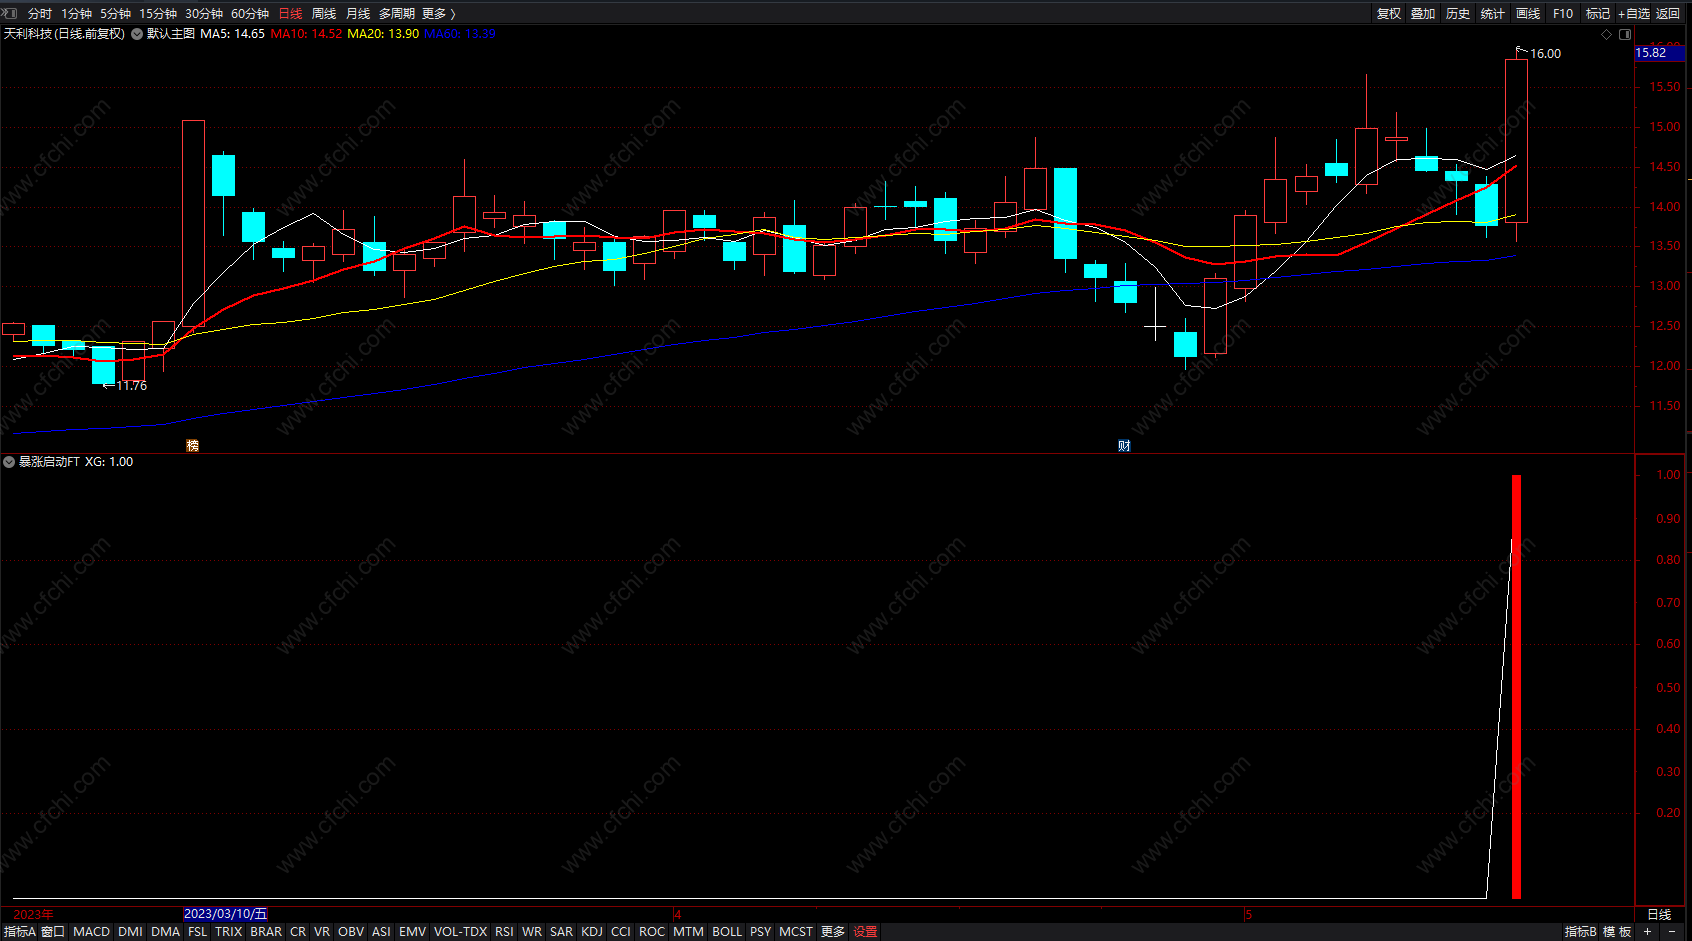Click the 16.00 high price label
Screen dimensions: 1692x941
tap(1545, 54)
